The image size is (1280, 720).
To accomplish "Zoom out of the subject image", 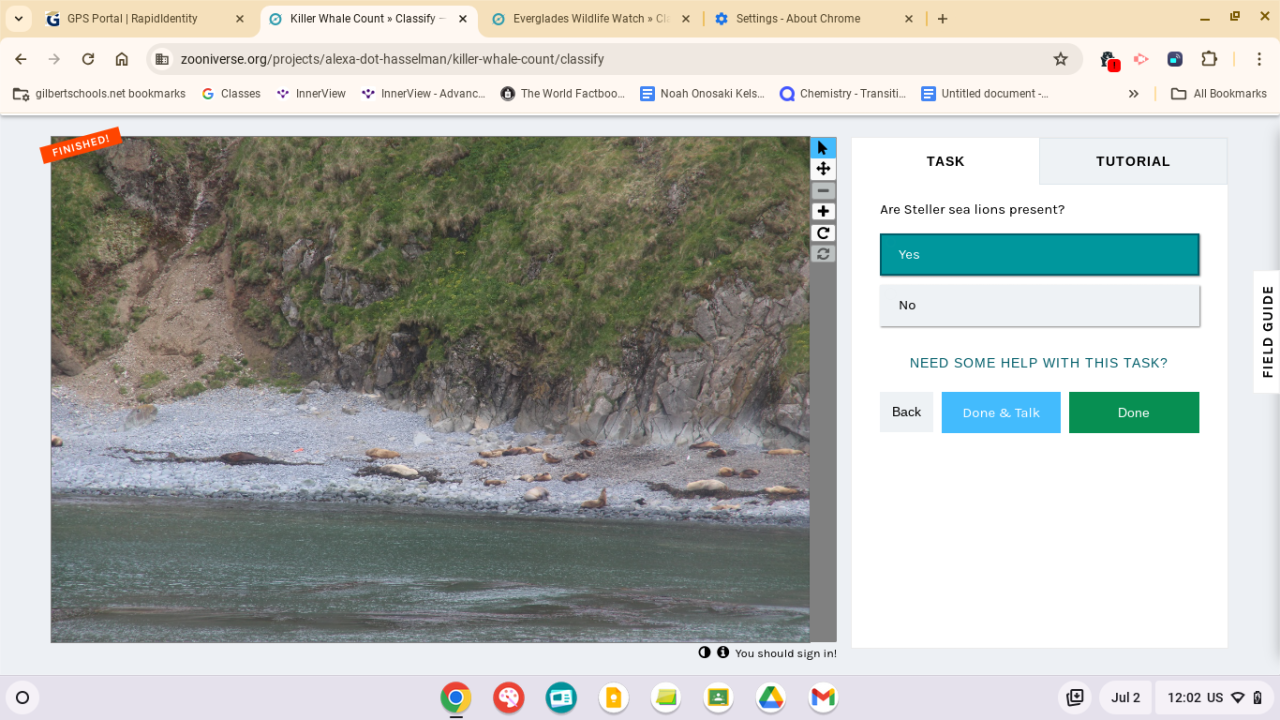I will tap(823, 190).
